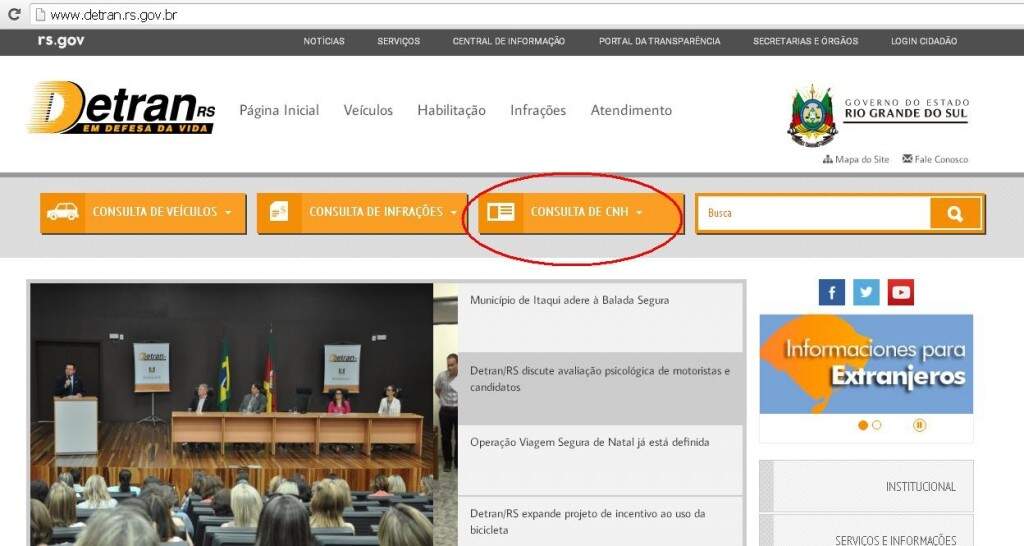Expand the Consulta de Veículos dropdown
Screen dimensions: 1024x546
pyautogui.click(x=143, y=213)
